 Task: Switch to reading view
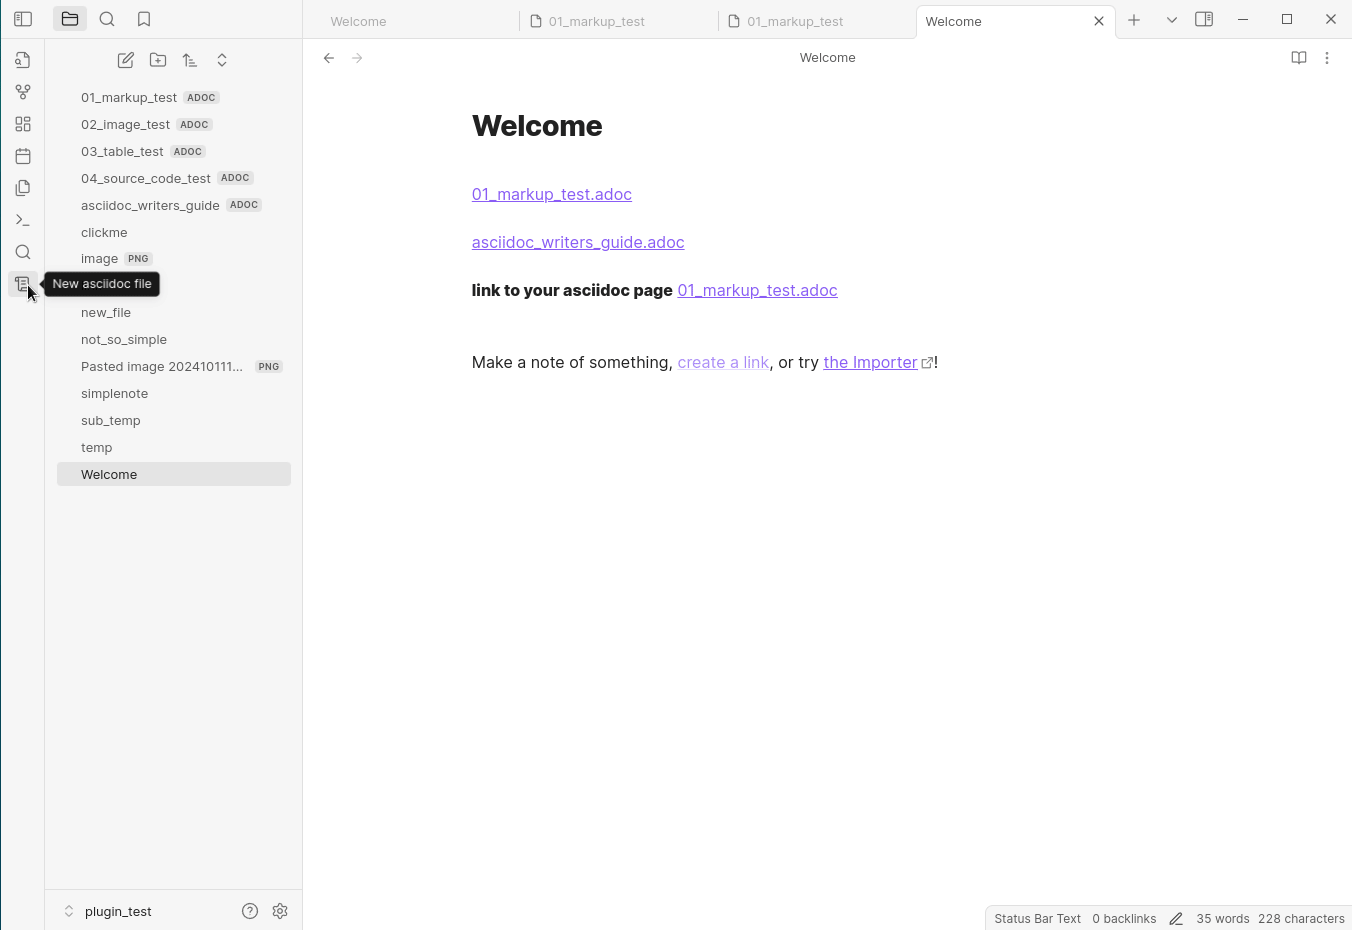click(x=1298, y=57)
